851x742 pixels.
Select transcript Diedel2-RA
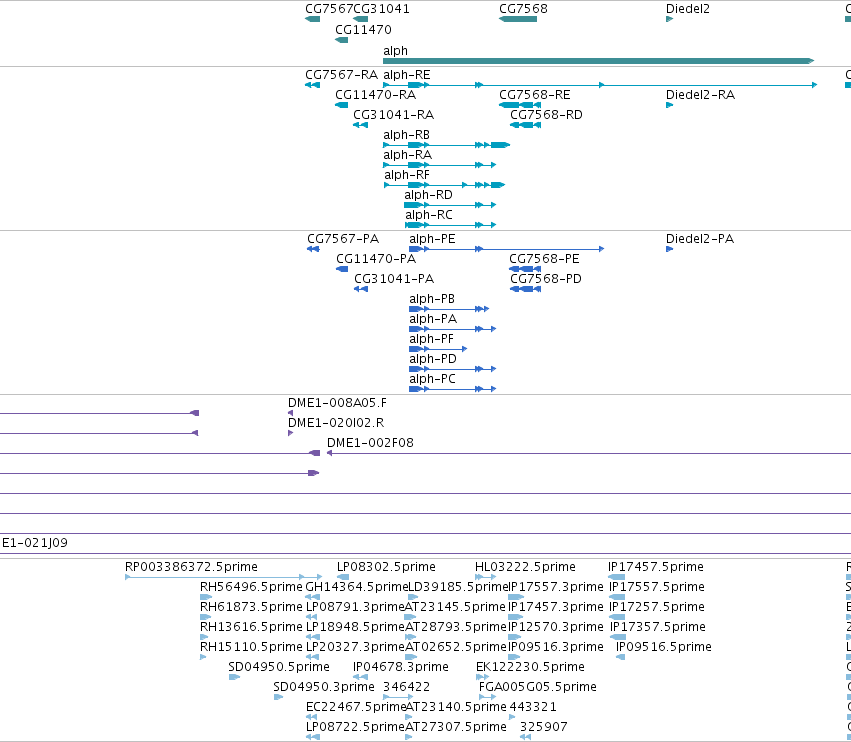point(669,105)
